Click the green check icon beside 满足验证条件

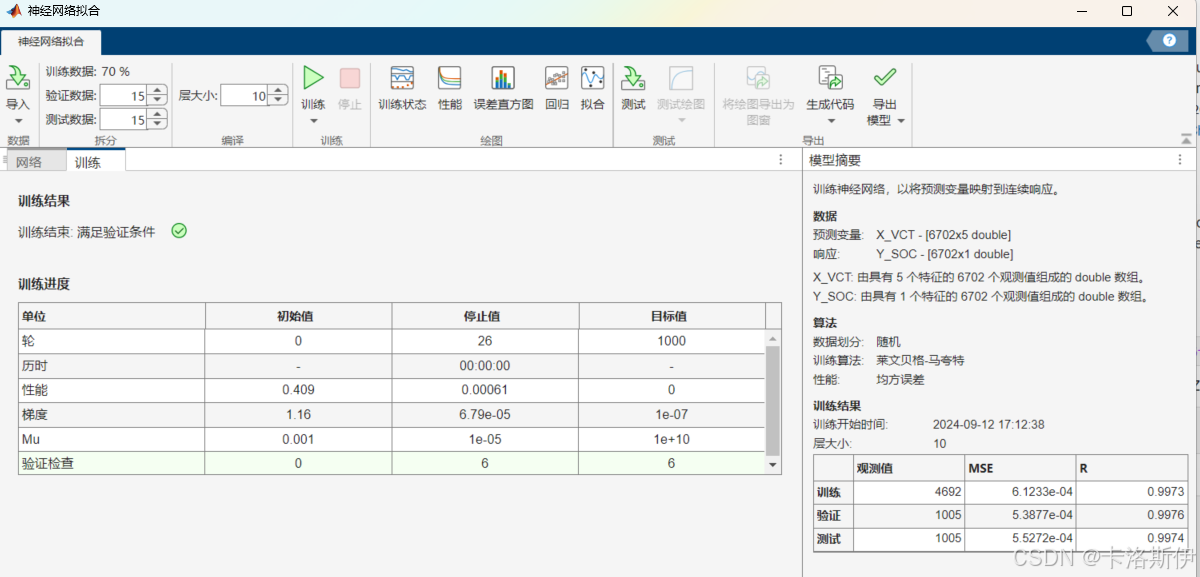pos(179,231)
